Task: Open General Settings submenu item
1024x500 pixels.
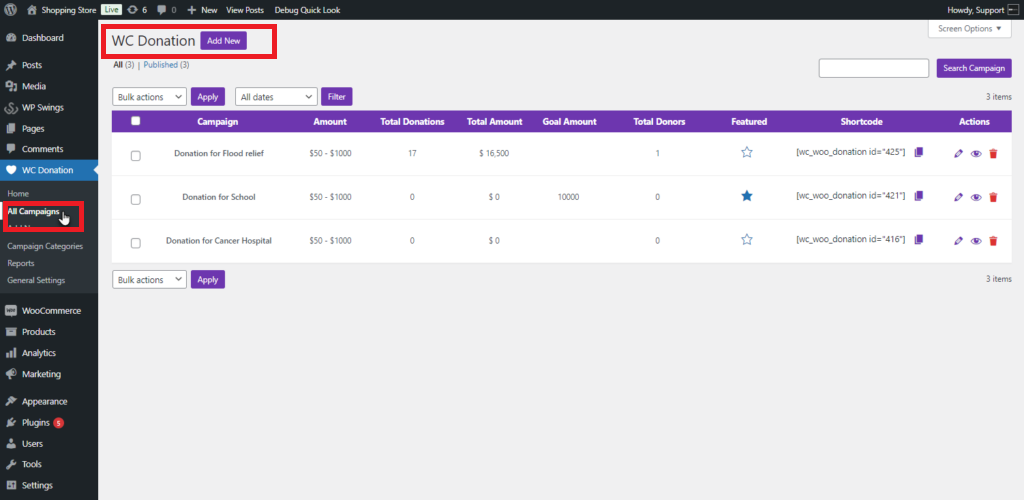Action: coord(37,280)
